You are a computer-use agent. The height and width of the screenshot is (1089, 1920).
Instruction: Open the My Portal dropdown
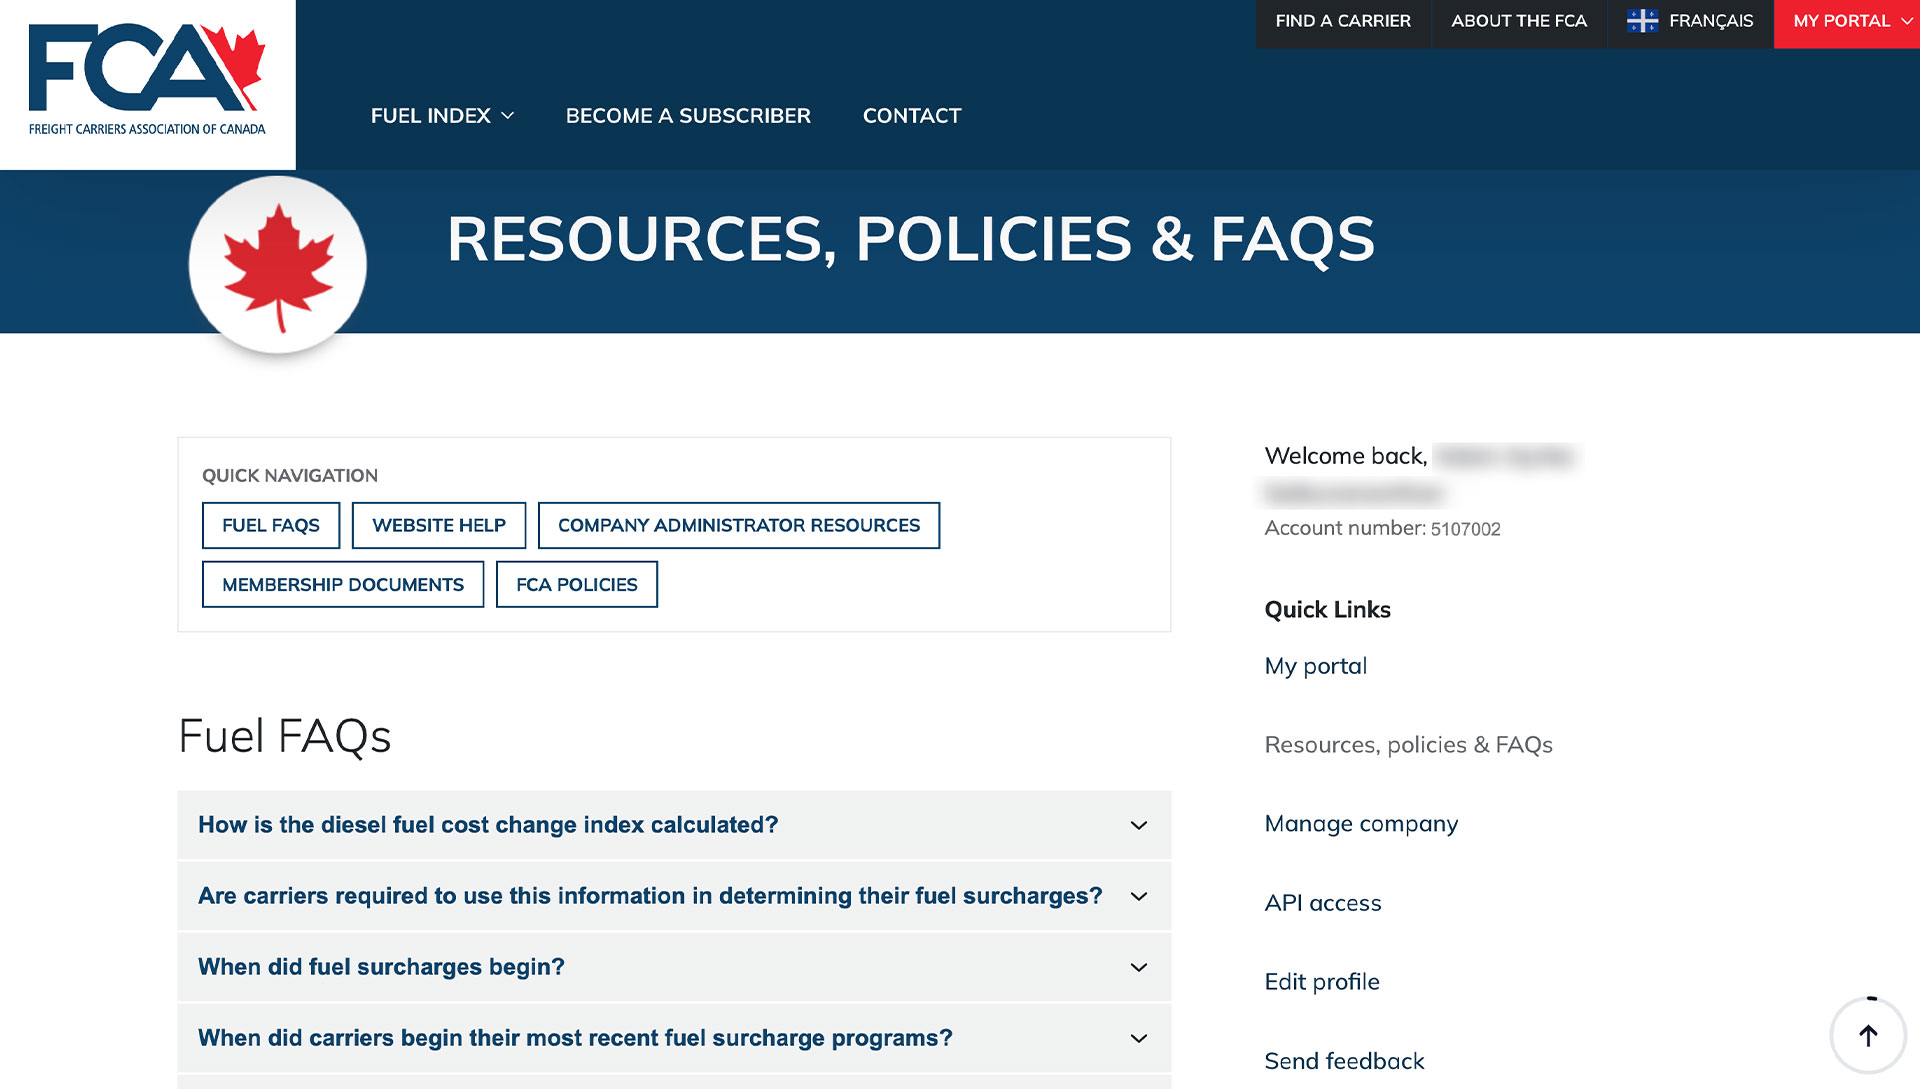pos(1847,24)
